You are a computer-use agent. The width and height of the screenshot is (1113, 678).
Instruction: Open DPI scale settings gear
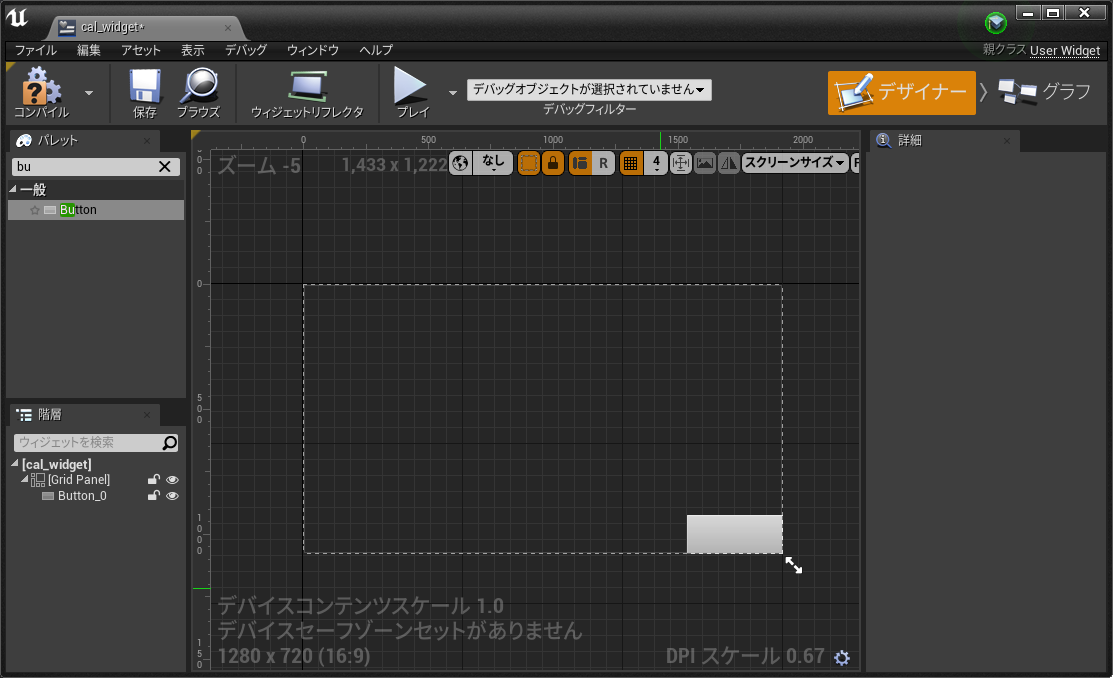click(842, 657)
